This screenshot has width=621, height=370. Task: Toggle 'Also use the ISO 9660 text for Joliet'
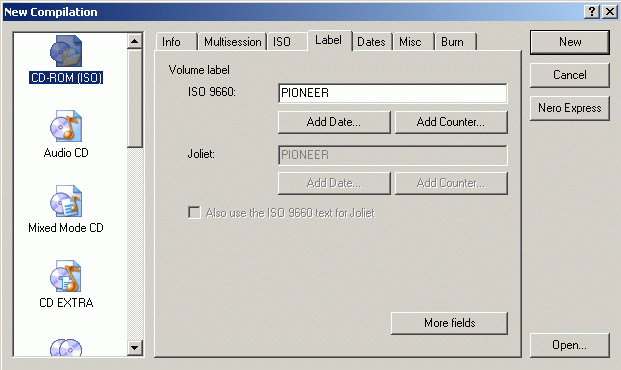(194, 213)
